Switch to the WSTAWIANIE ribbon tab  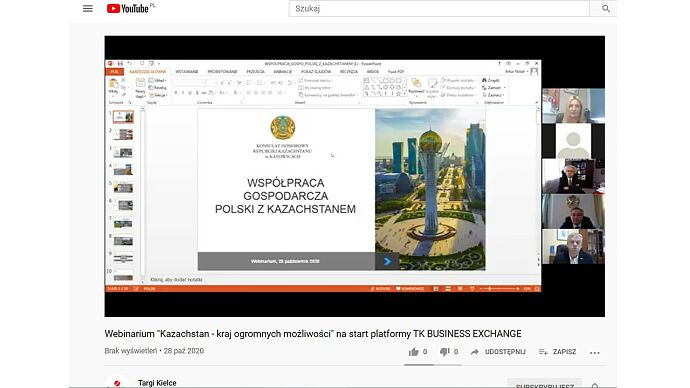click(187, 72)
